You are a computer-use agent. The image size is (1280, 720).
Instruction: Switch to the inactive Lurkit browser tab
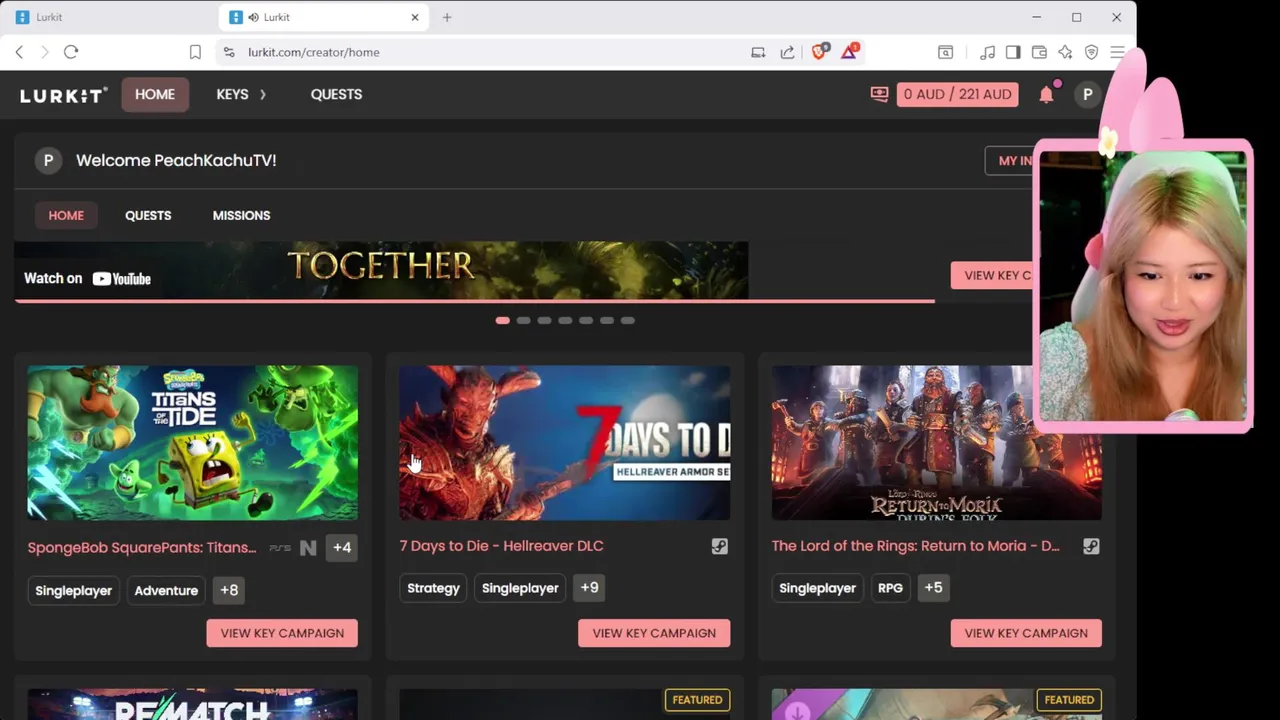[x=110, y=17]
